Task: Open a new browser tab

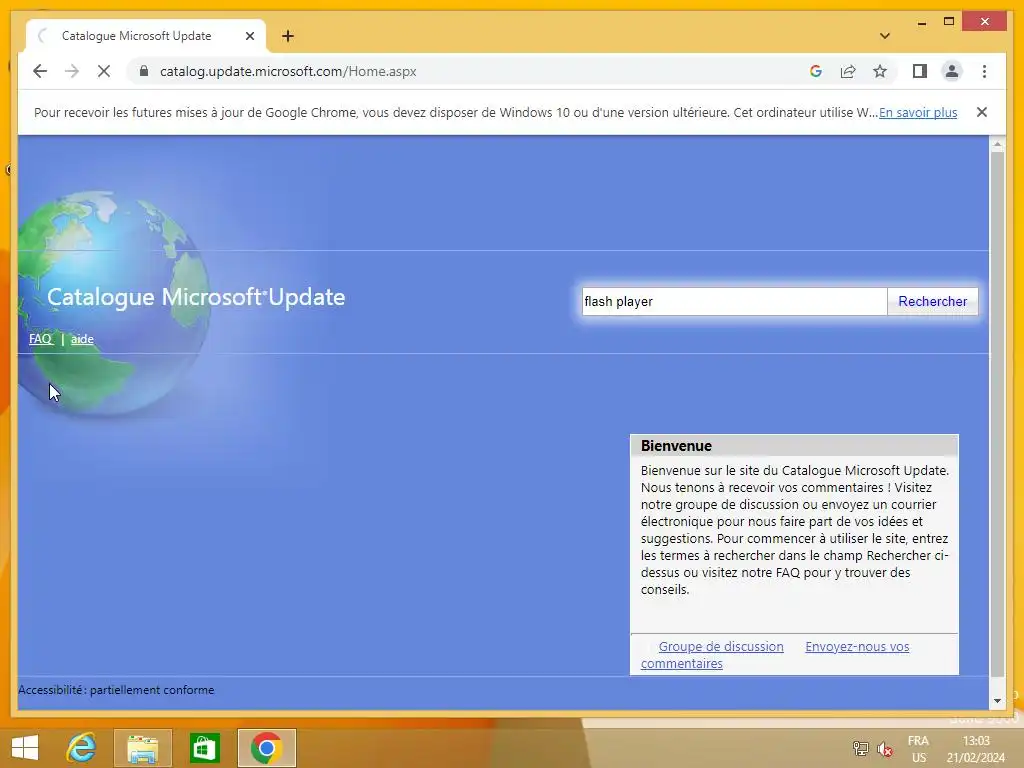Action: point(288,36)
